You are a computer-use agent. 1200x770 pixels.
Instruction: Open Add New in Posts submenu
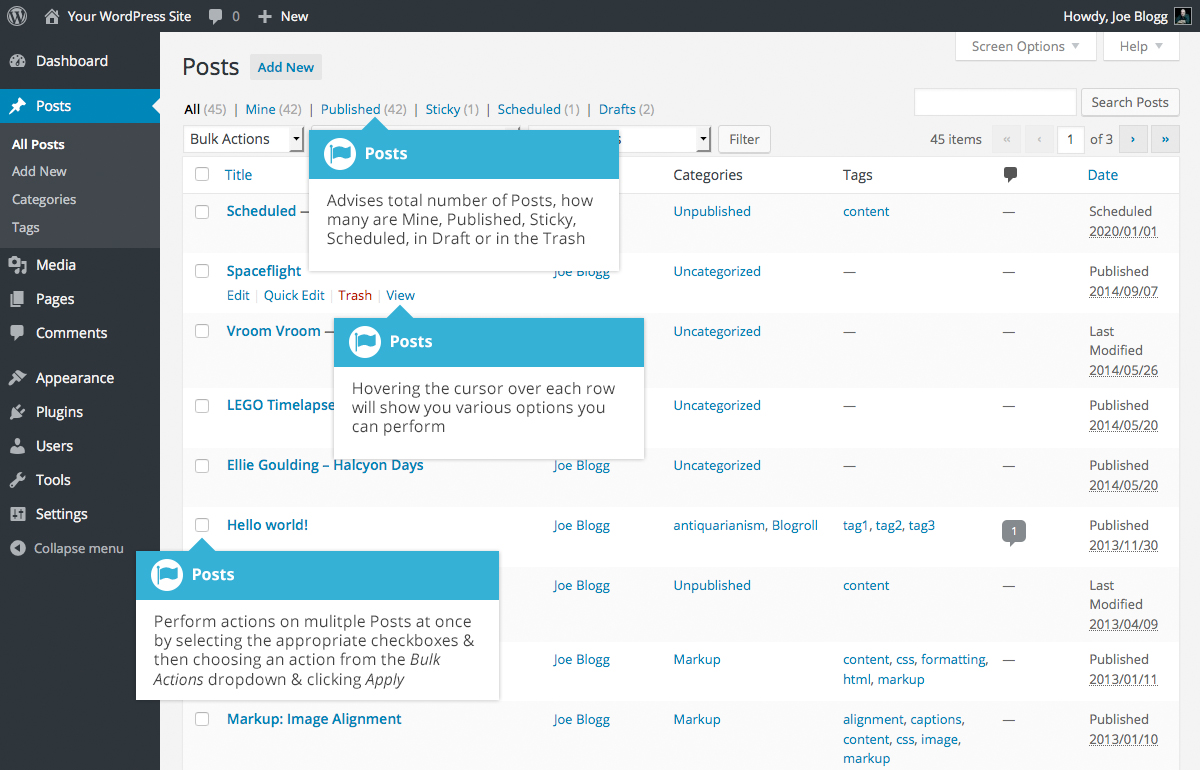coord(39,171)
